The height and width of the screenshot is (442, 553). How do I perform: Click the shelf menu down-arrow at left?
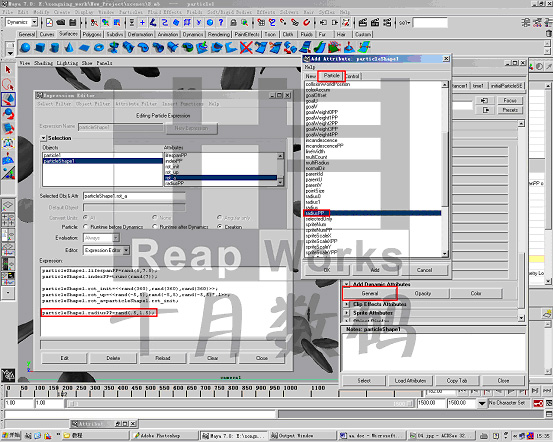(10, 53)
